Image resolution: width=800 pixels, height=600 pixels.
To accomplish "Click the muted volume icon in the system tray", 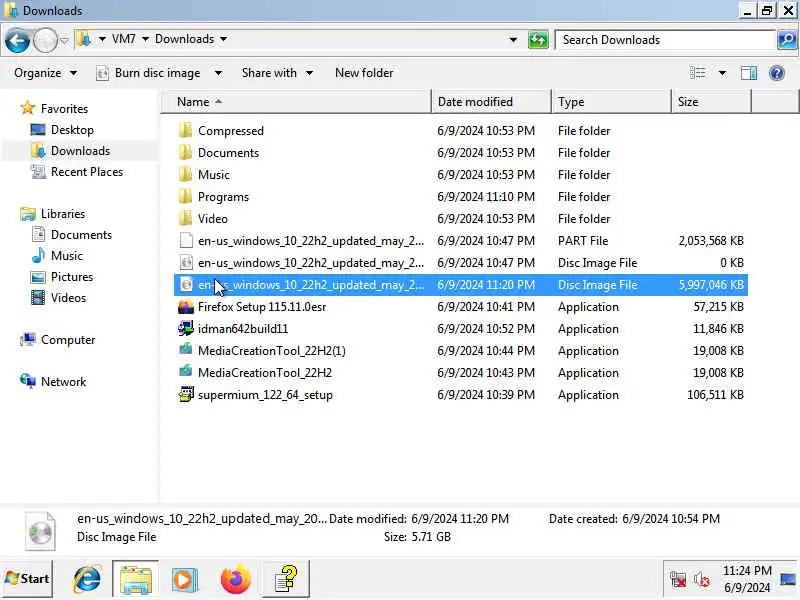I will coord(702,580).
